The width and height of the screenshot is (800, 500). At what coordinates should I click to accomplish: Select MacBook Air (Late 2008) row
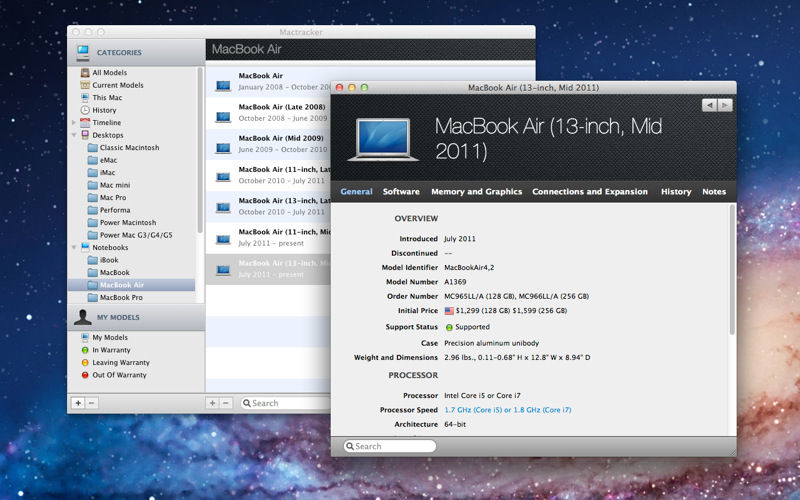268,112
